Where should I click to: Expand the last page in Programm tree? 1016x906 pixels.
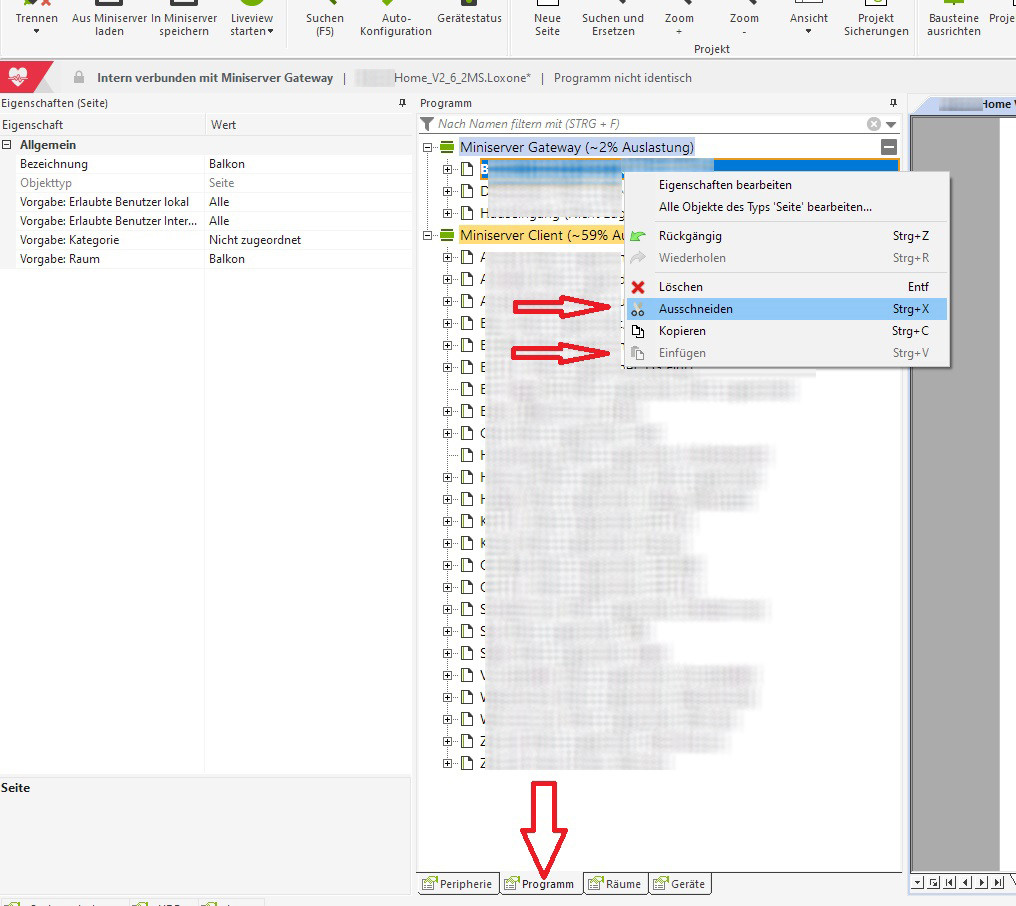point(447,763)
